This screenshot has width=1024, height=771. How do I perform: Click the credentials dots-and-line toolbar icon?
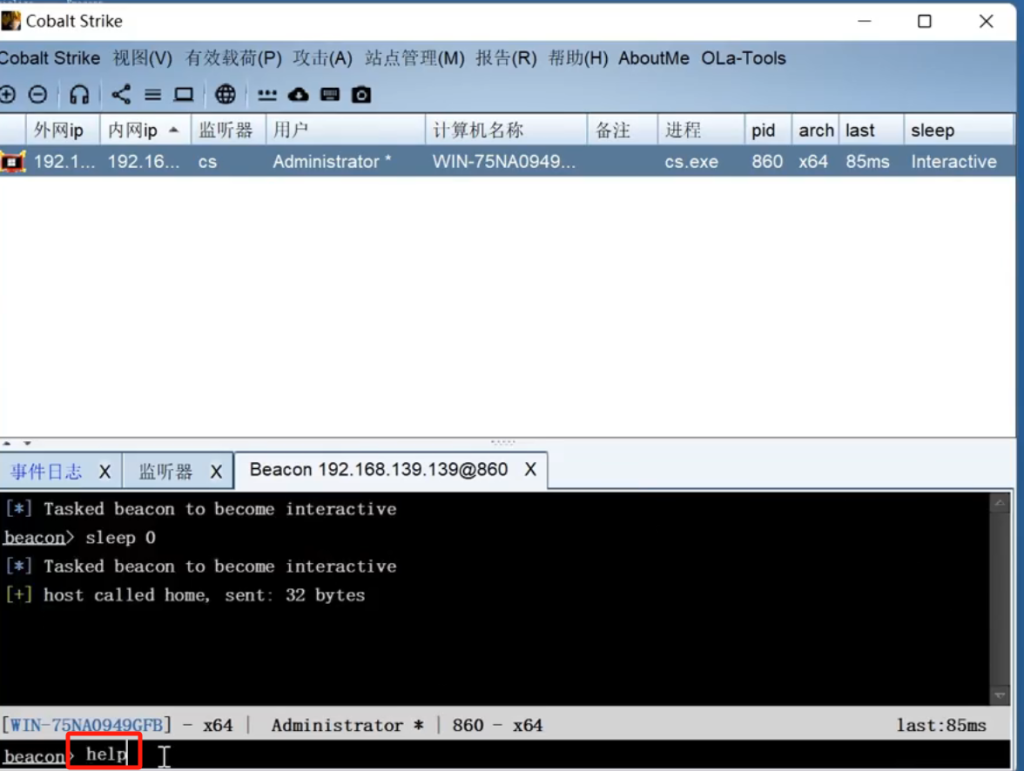(x=267, y=95)
